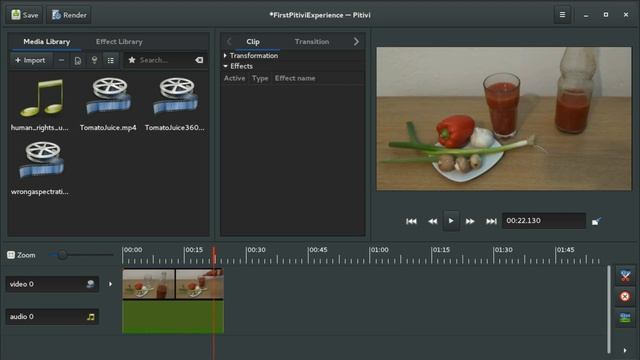This screenshot has height=360, width=640.
Task: Click the lightbulb icon in media toolbar
Action: click(x=94, y=60)
